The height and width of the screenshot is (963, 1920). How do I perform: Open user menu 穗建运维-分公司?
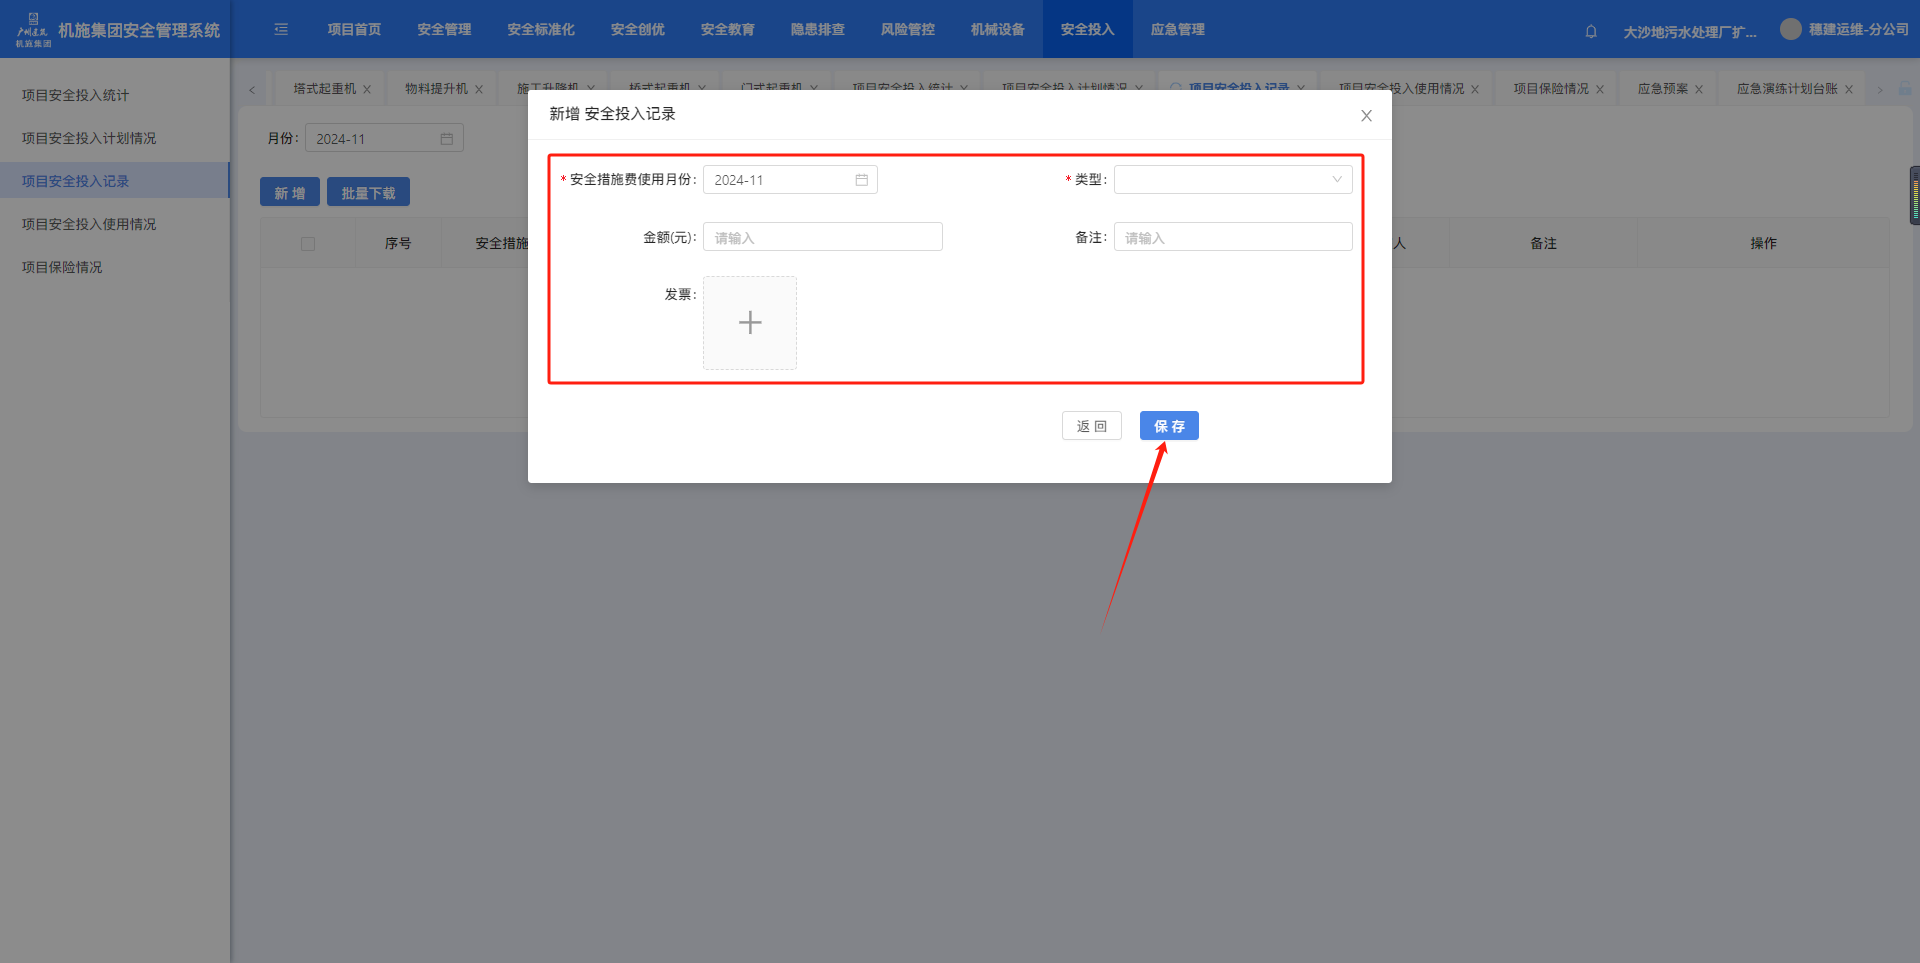click(x=1845, y=30)
